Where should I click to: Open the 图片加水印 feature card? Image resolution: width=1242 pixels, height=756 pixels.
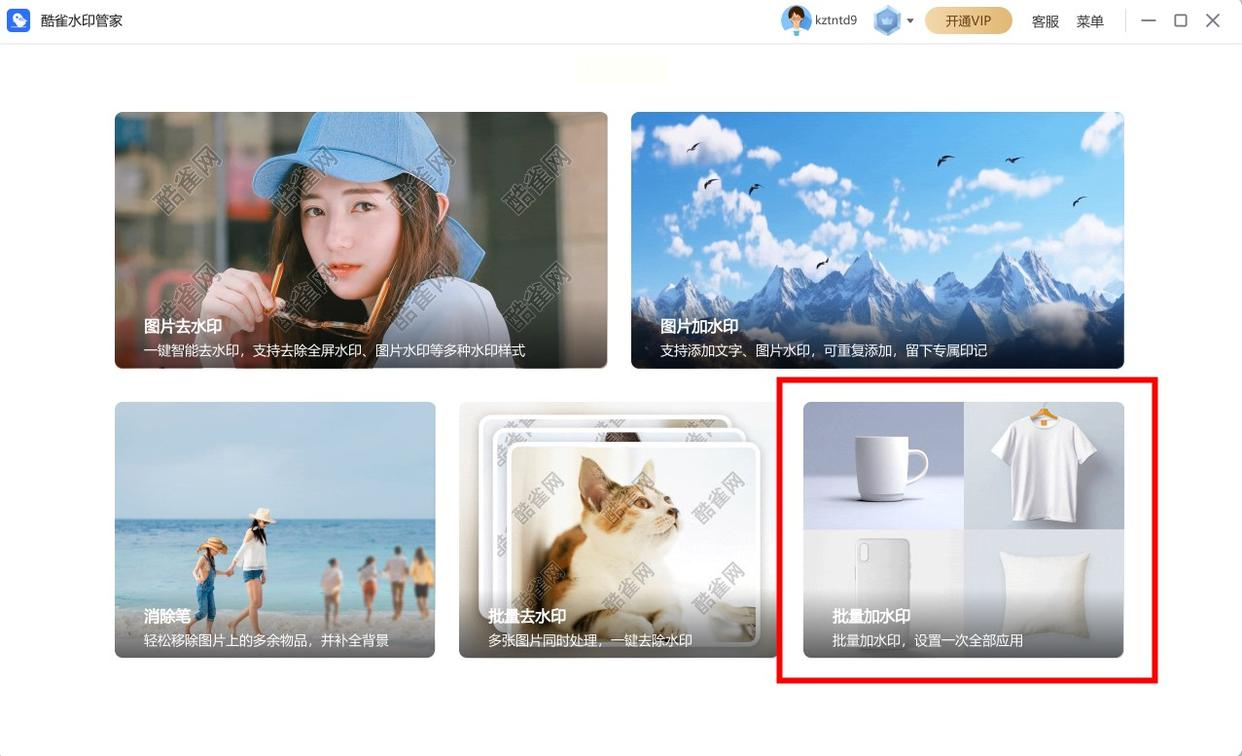point(877,240)
